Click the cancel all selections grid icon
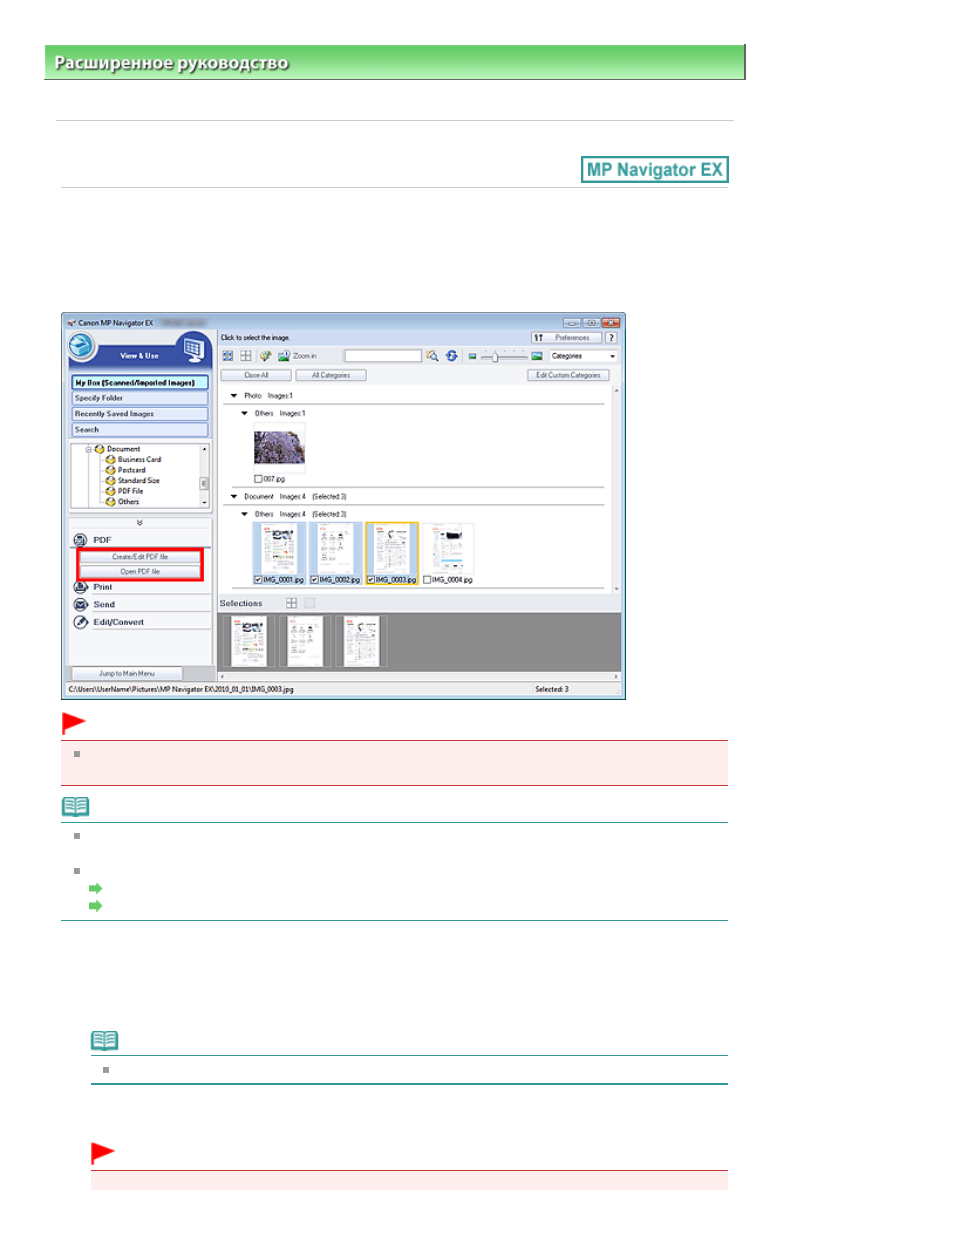This screenshot has width=954, height=1235. 246,356
